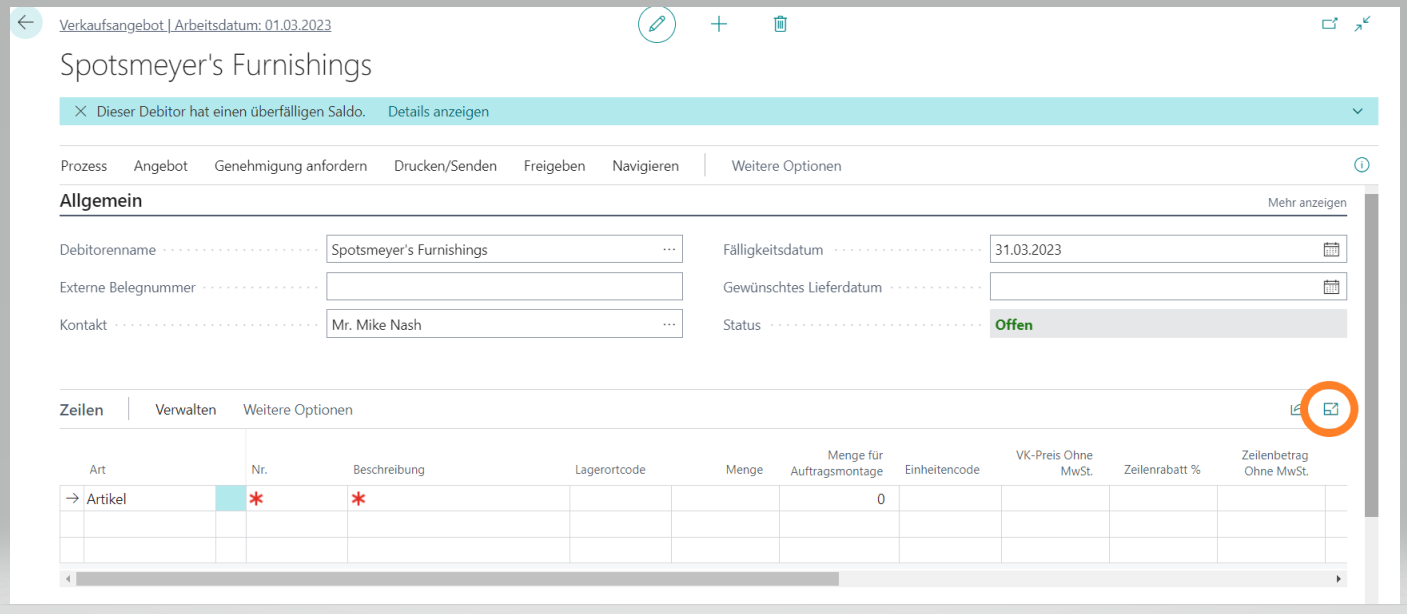Open the Angebot menu
This screenshot has height=614, width=1407.
point(161,166)
